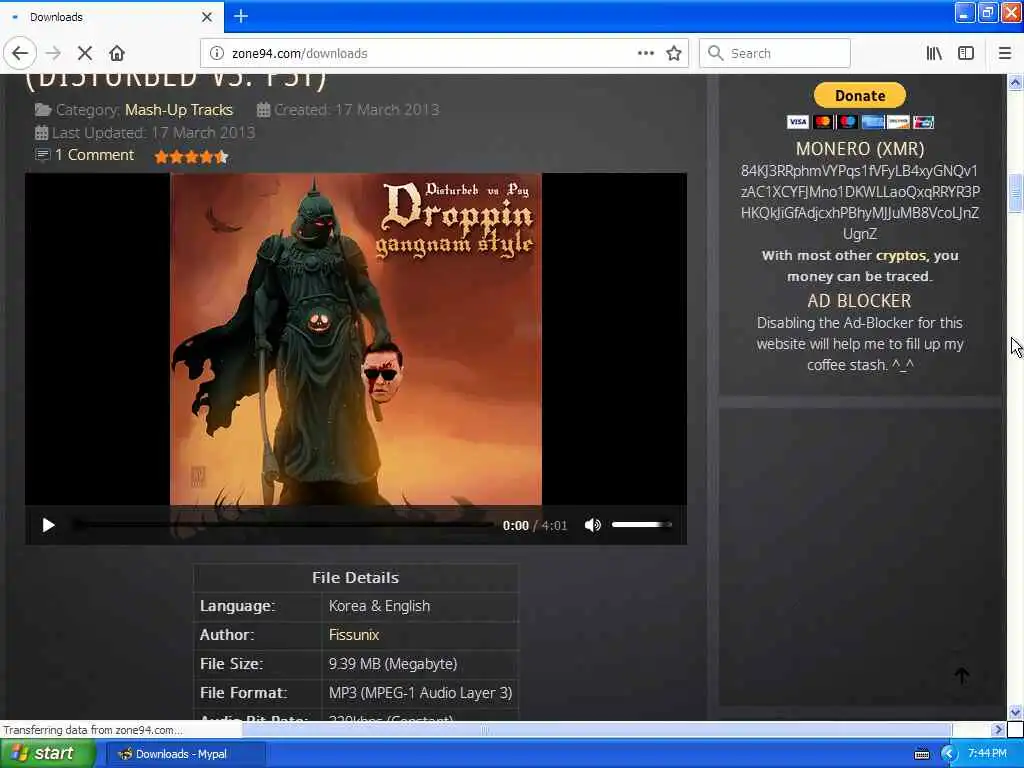
Task: Rate the track using the stars
Action: coord(191,157)
